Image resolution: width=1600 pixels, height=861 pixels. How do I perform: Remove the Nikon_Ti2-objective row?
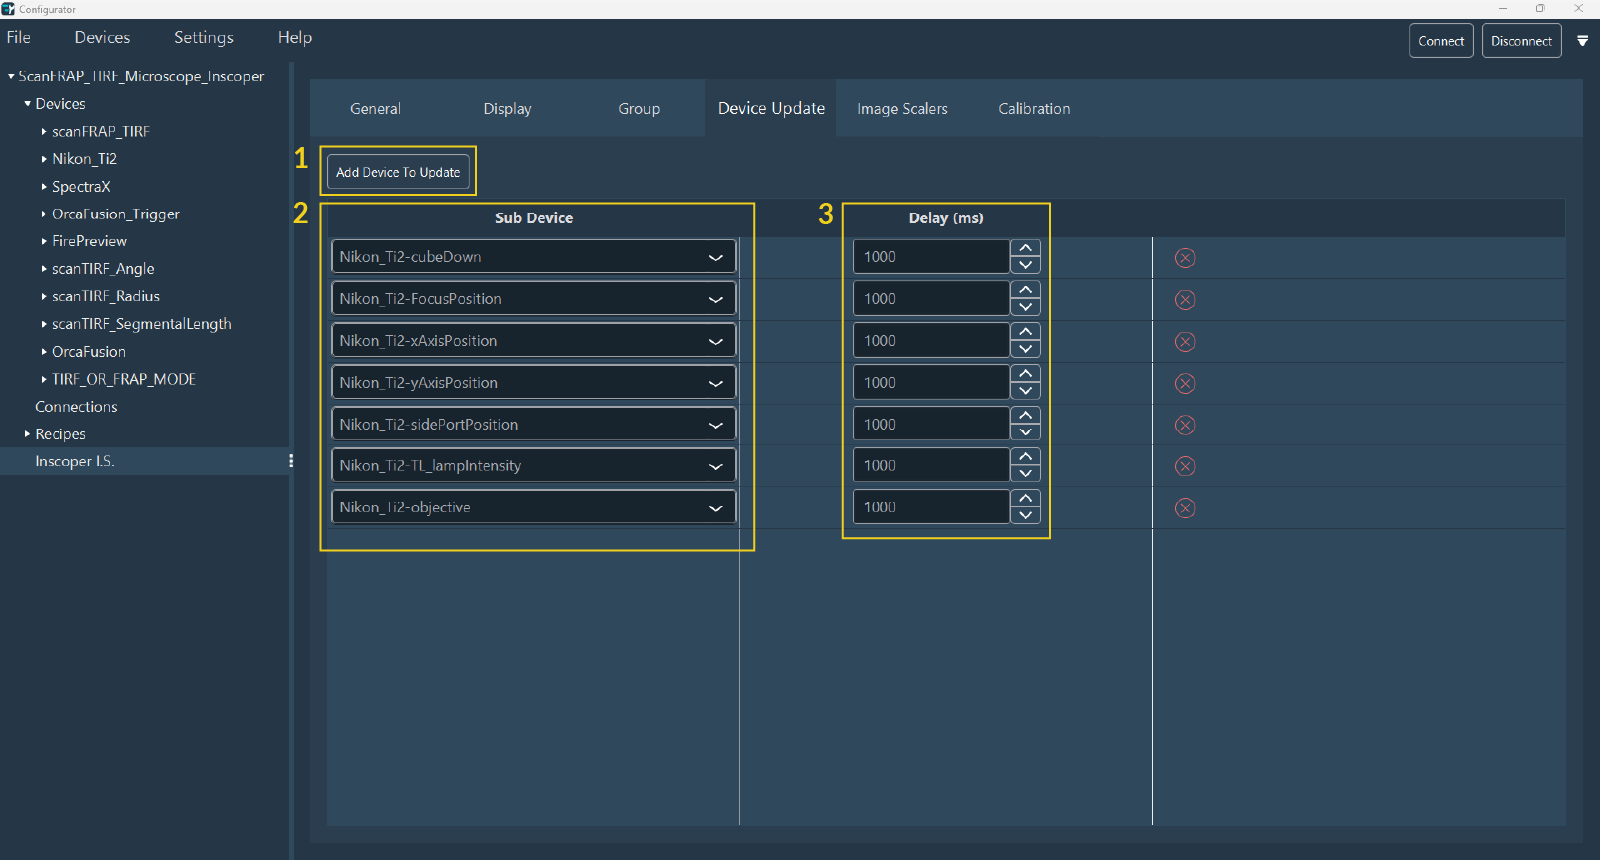click(x=1185, y=508)
